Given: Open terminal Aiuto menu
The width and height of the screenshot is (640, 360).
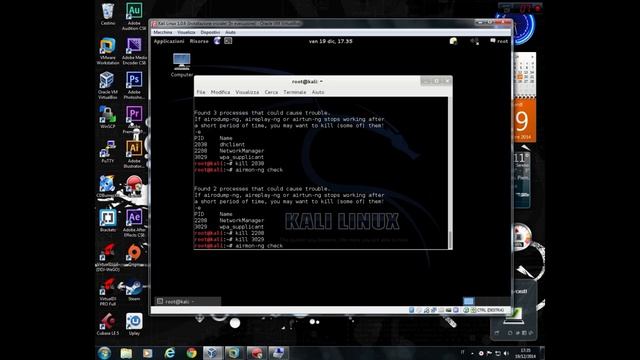Looking at the screenshot, I should click(318, 92).
